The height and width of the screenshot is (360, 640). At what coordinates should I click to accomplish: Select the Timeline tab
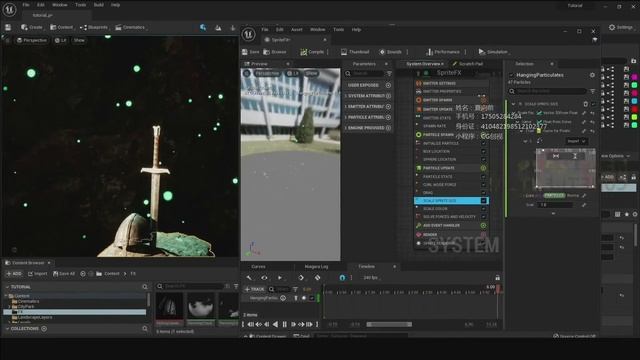tap(367, 267)
